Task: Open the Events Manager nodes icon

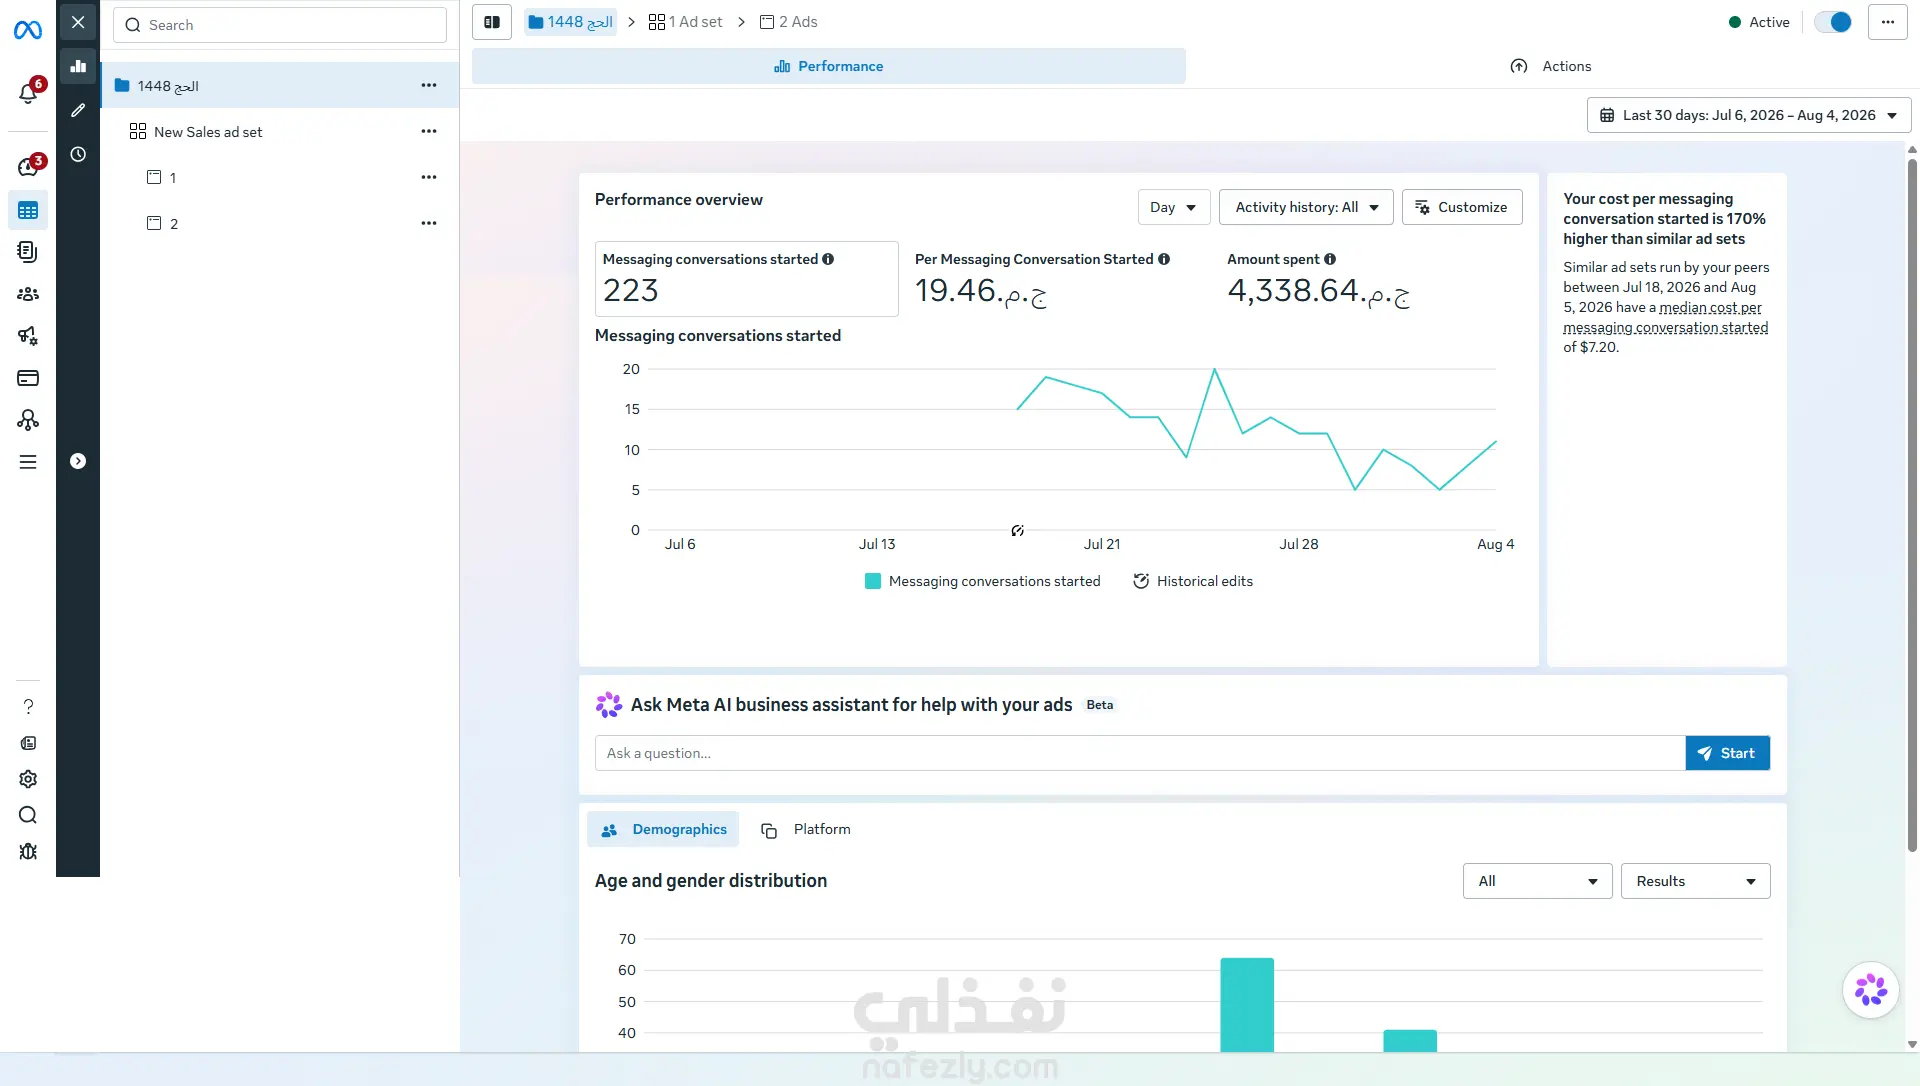Action: [x=28, y=420]
